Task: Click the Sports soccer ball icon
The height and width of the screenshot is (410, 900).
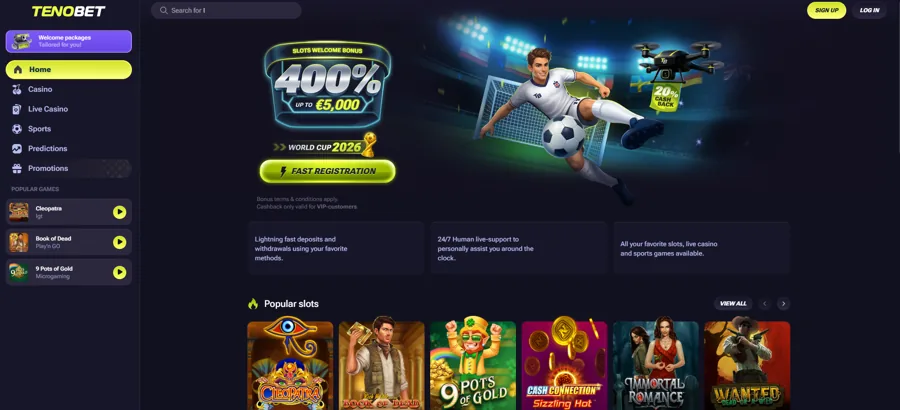Action: (x=17, y=129)
